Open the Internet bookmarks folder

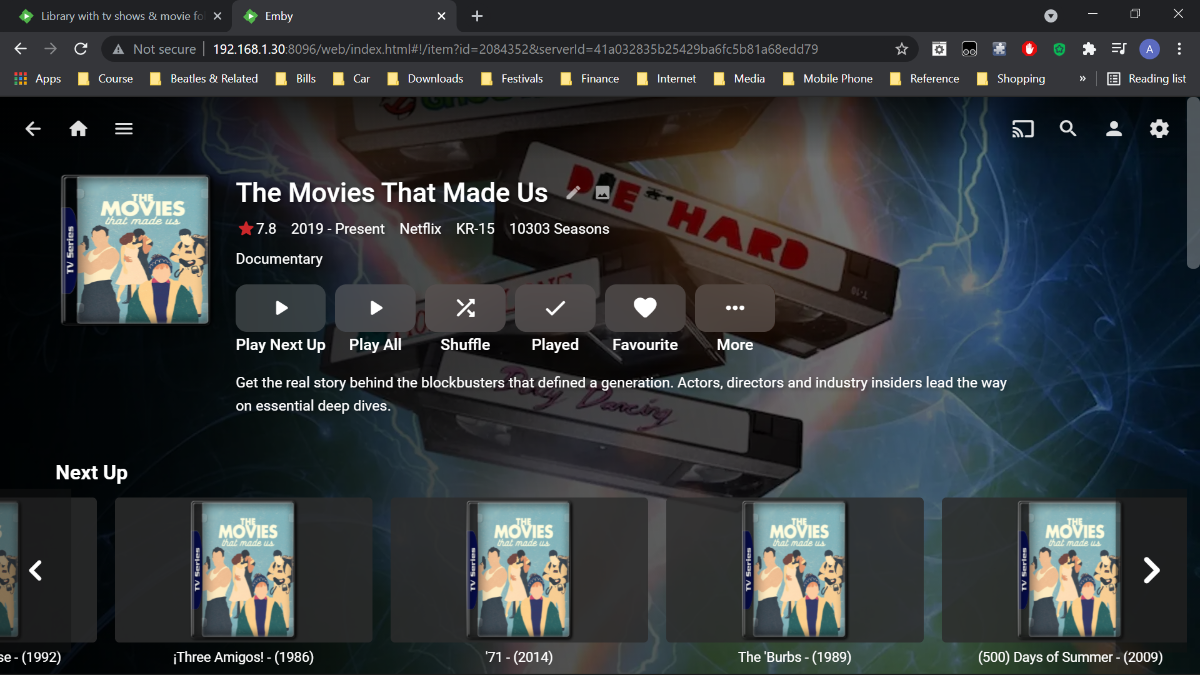[666, 79]
